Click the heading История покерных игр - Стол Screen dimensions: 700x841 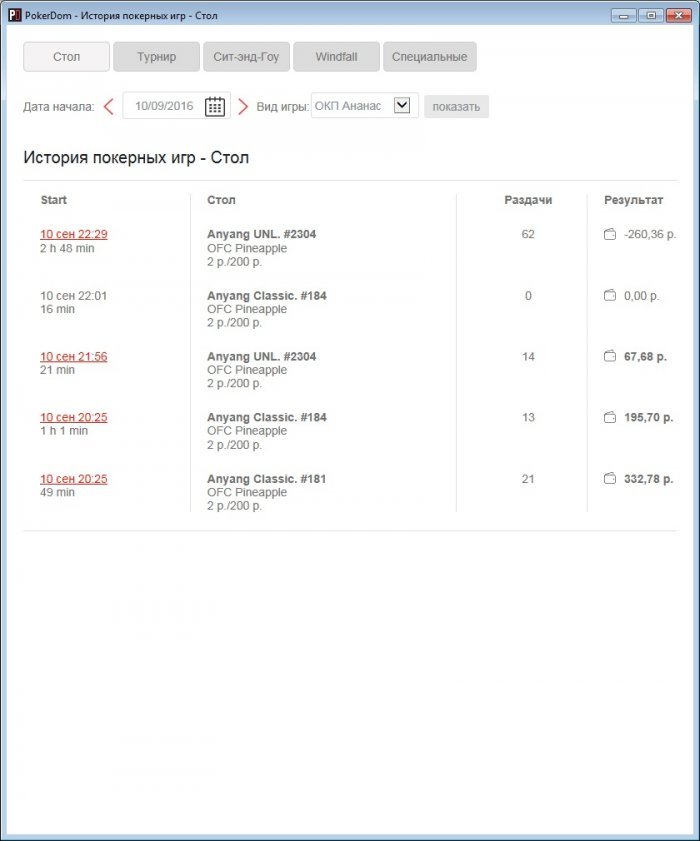[136, 158]
